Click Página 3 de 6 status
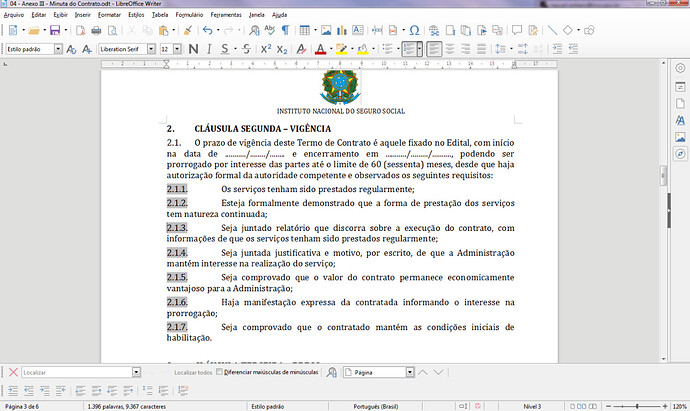 22,407
